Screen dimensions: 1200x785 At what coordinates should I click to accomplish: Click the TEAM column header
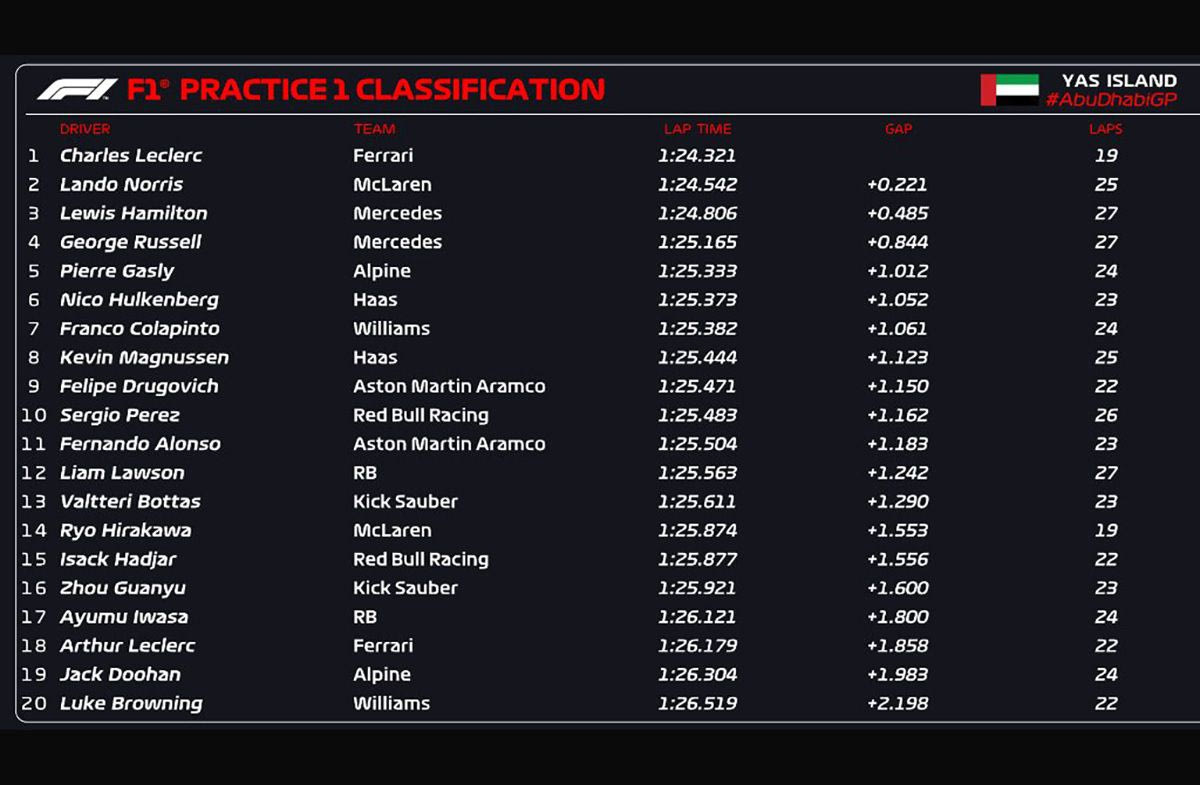pos(374,129)
